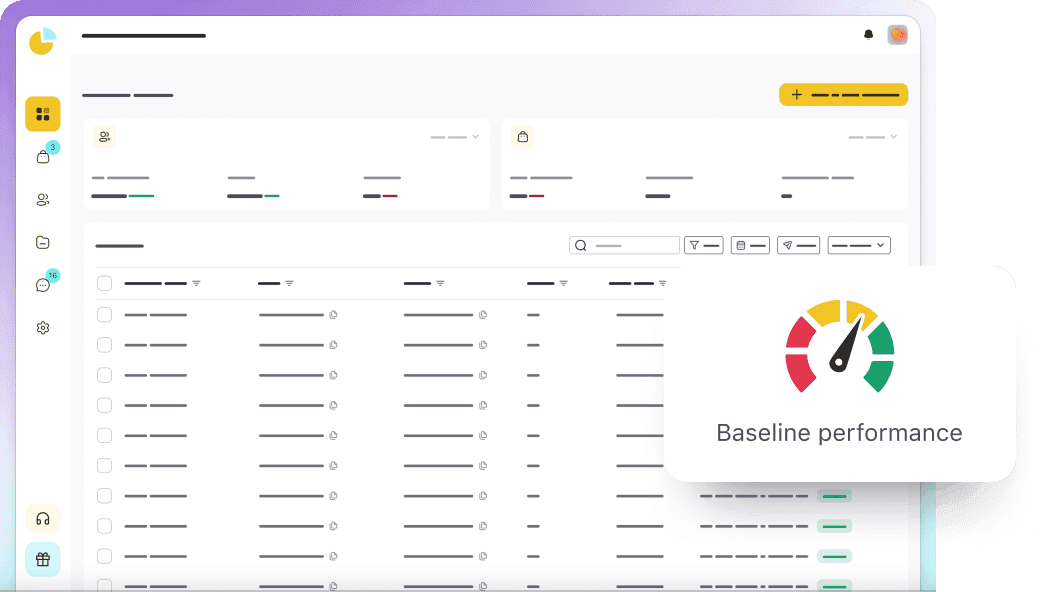This screenshot has height=592, width=1040.
Task: Expand the dropdown in the users summary card
Action: pyautogui.click(x=455, y=137)
